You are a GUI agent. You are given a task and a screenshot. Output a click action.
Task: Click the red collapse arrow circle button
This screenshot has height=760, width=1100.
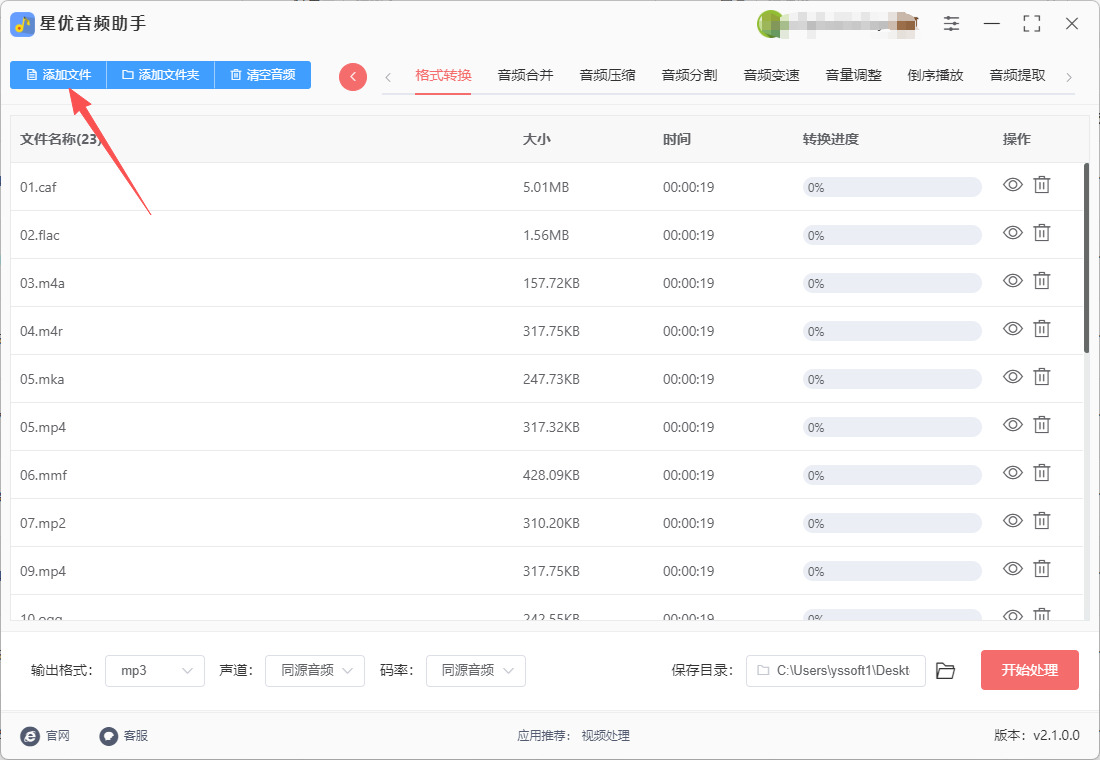353,77
